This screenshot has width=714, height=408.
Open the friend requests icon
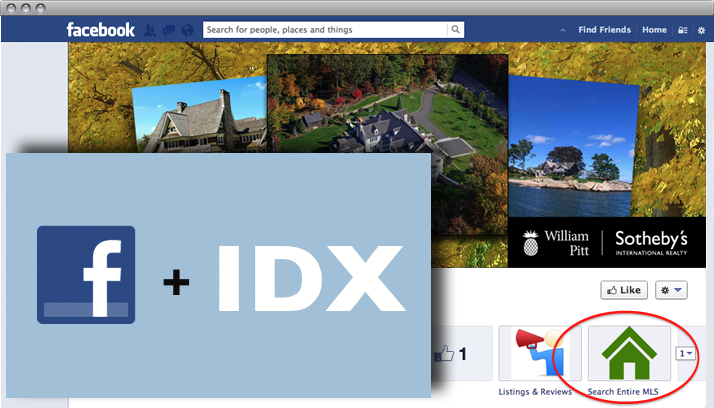(150, 31)
